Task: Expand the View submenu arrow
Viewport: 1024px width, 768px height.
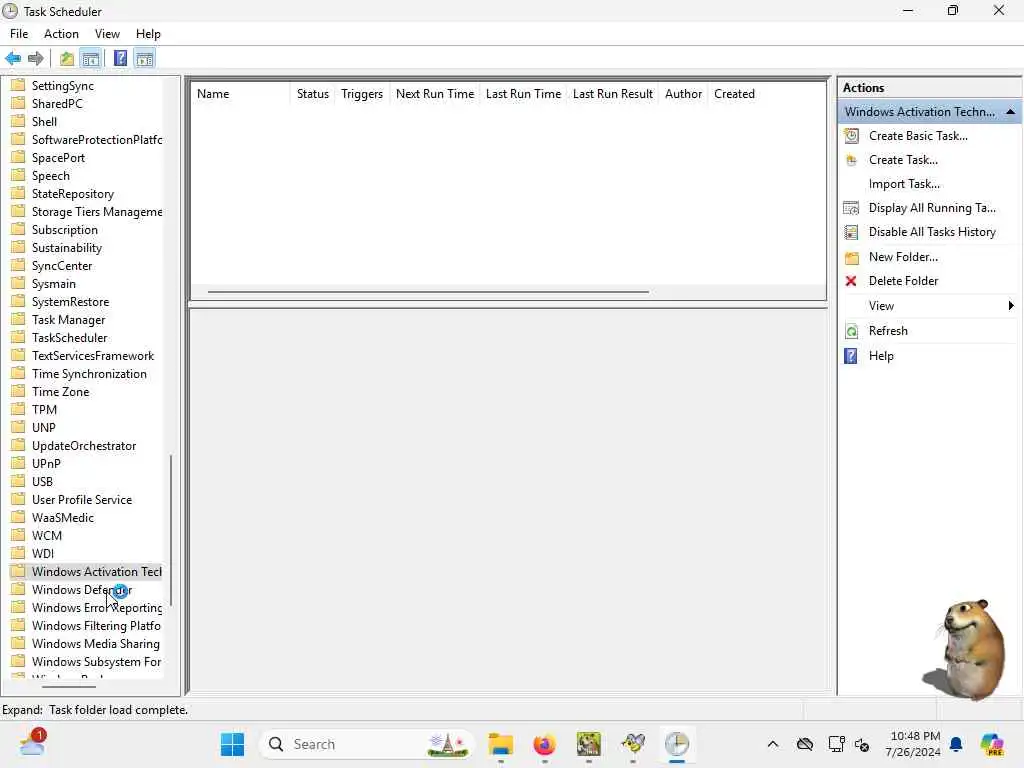Action: point(1011,306)
